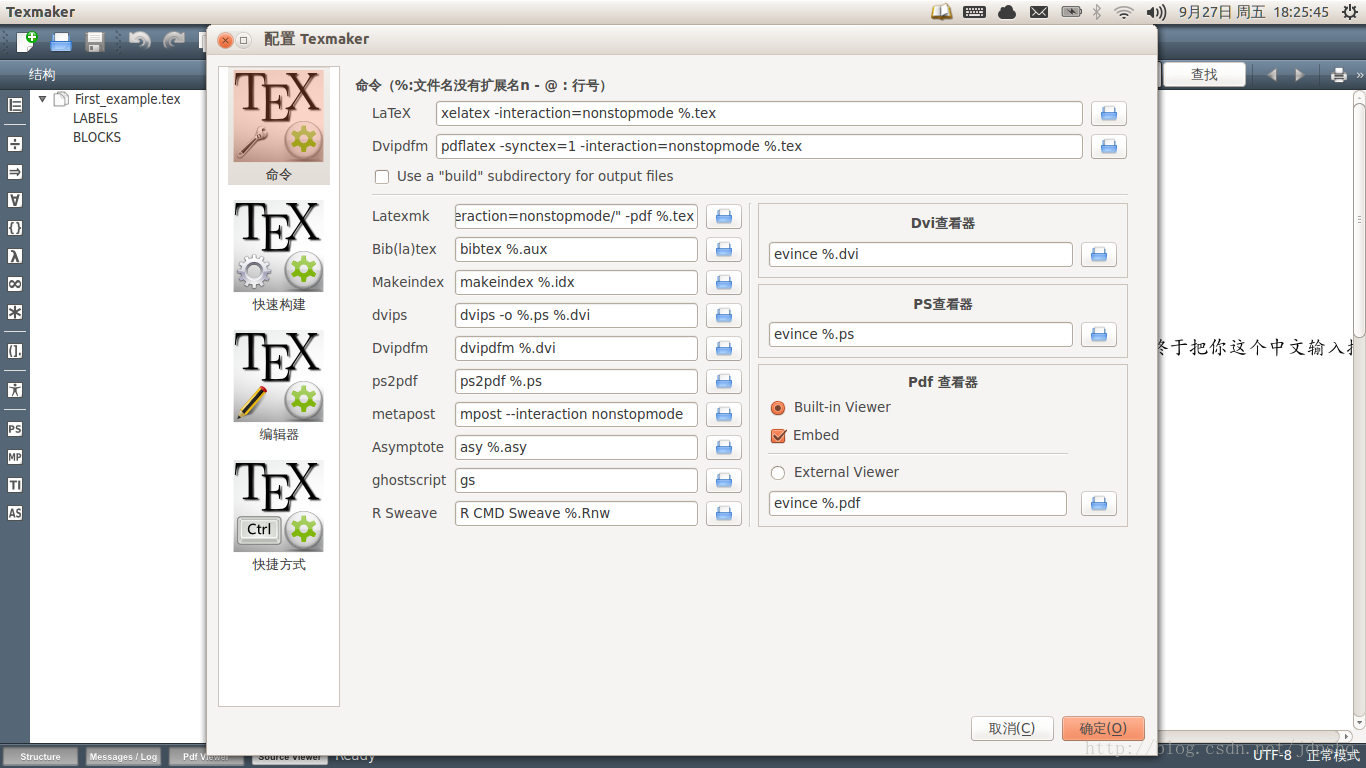Open the AS (Asymptote) commands panel

[x=15, y=513]
